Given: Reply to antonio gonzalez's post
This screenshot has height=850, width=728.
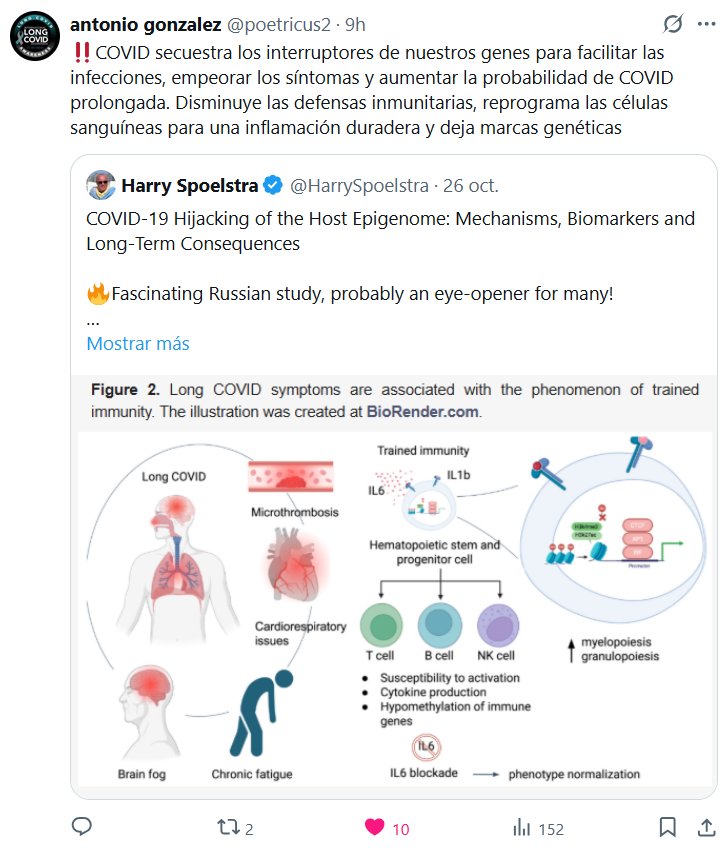Looking at the screenshot, I should coord(82,827).
